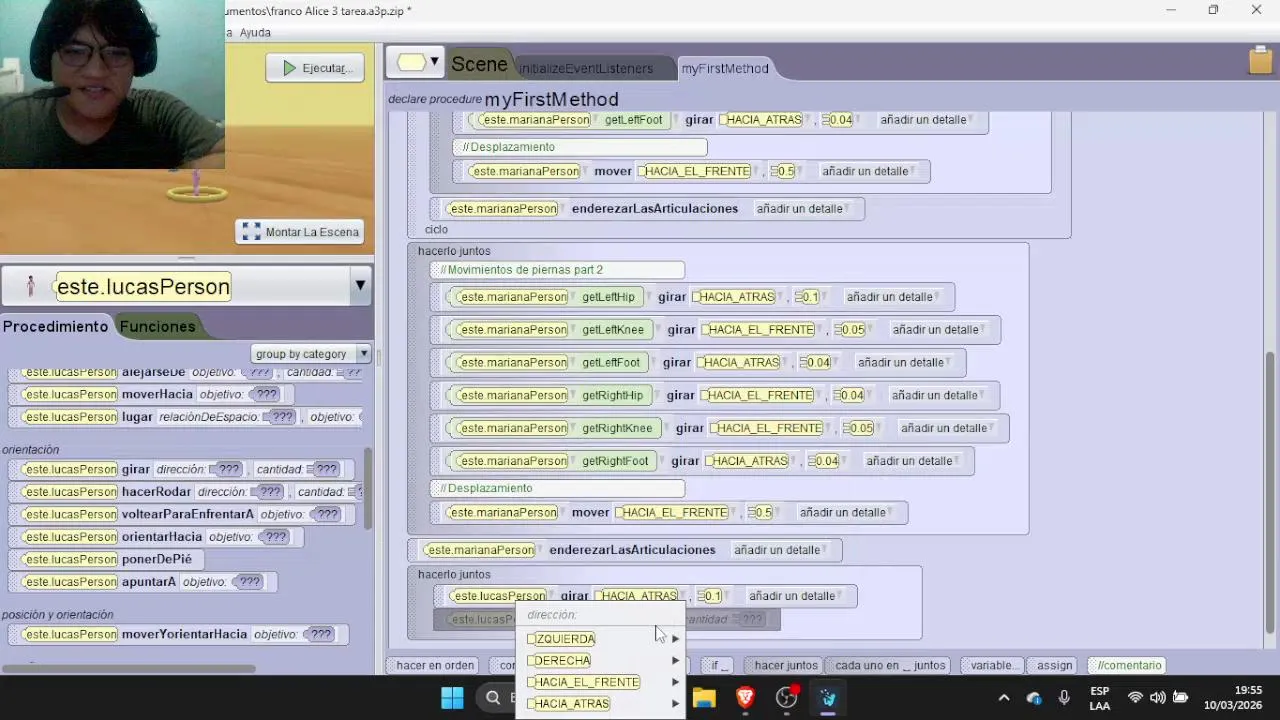Open the volume speaker tray icon

[x=1157, y=698]
